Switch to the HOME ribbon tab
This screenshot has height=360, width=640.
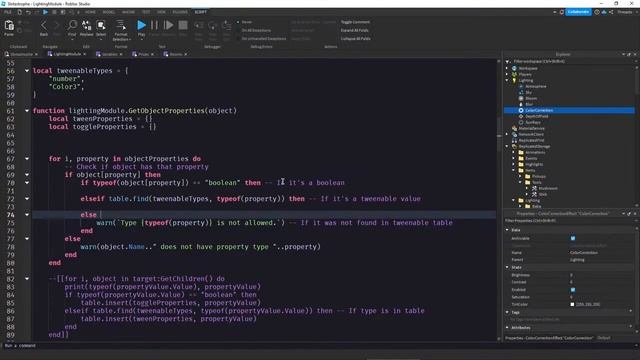coord(90,12)
